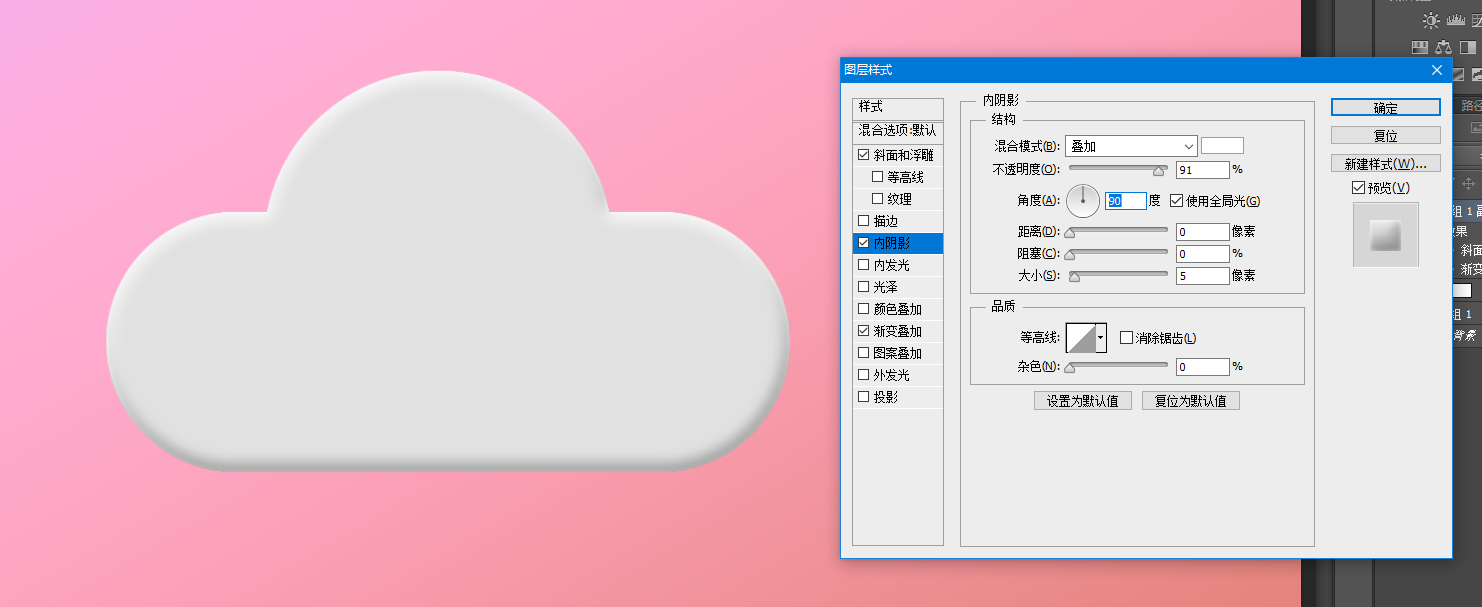Enable the 纹理 (Texture) checkbox
Image resolution: width=1482 pixels, height=607 pixels.
[x=878, y=199]
